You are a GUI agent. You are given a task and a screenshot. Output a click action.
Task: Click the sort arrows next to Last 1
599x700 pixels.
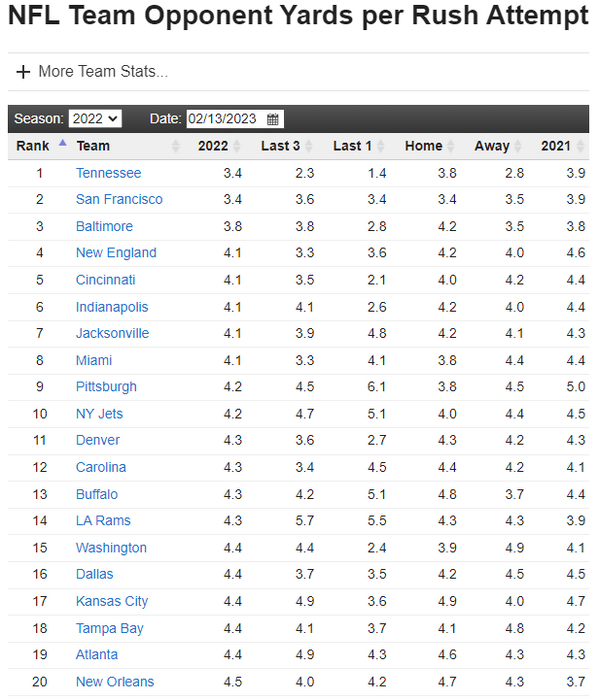click(380, 146)
